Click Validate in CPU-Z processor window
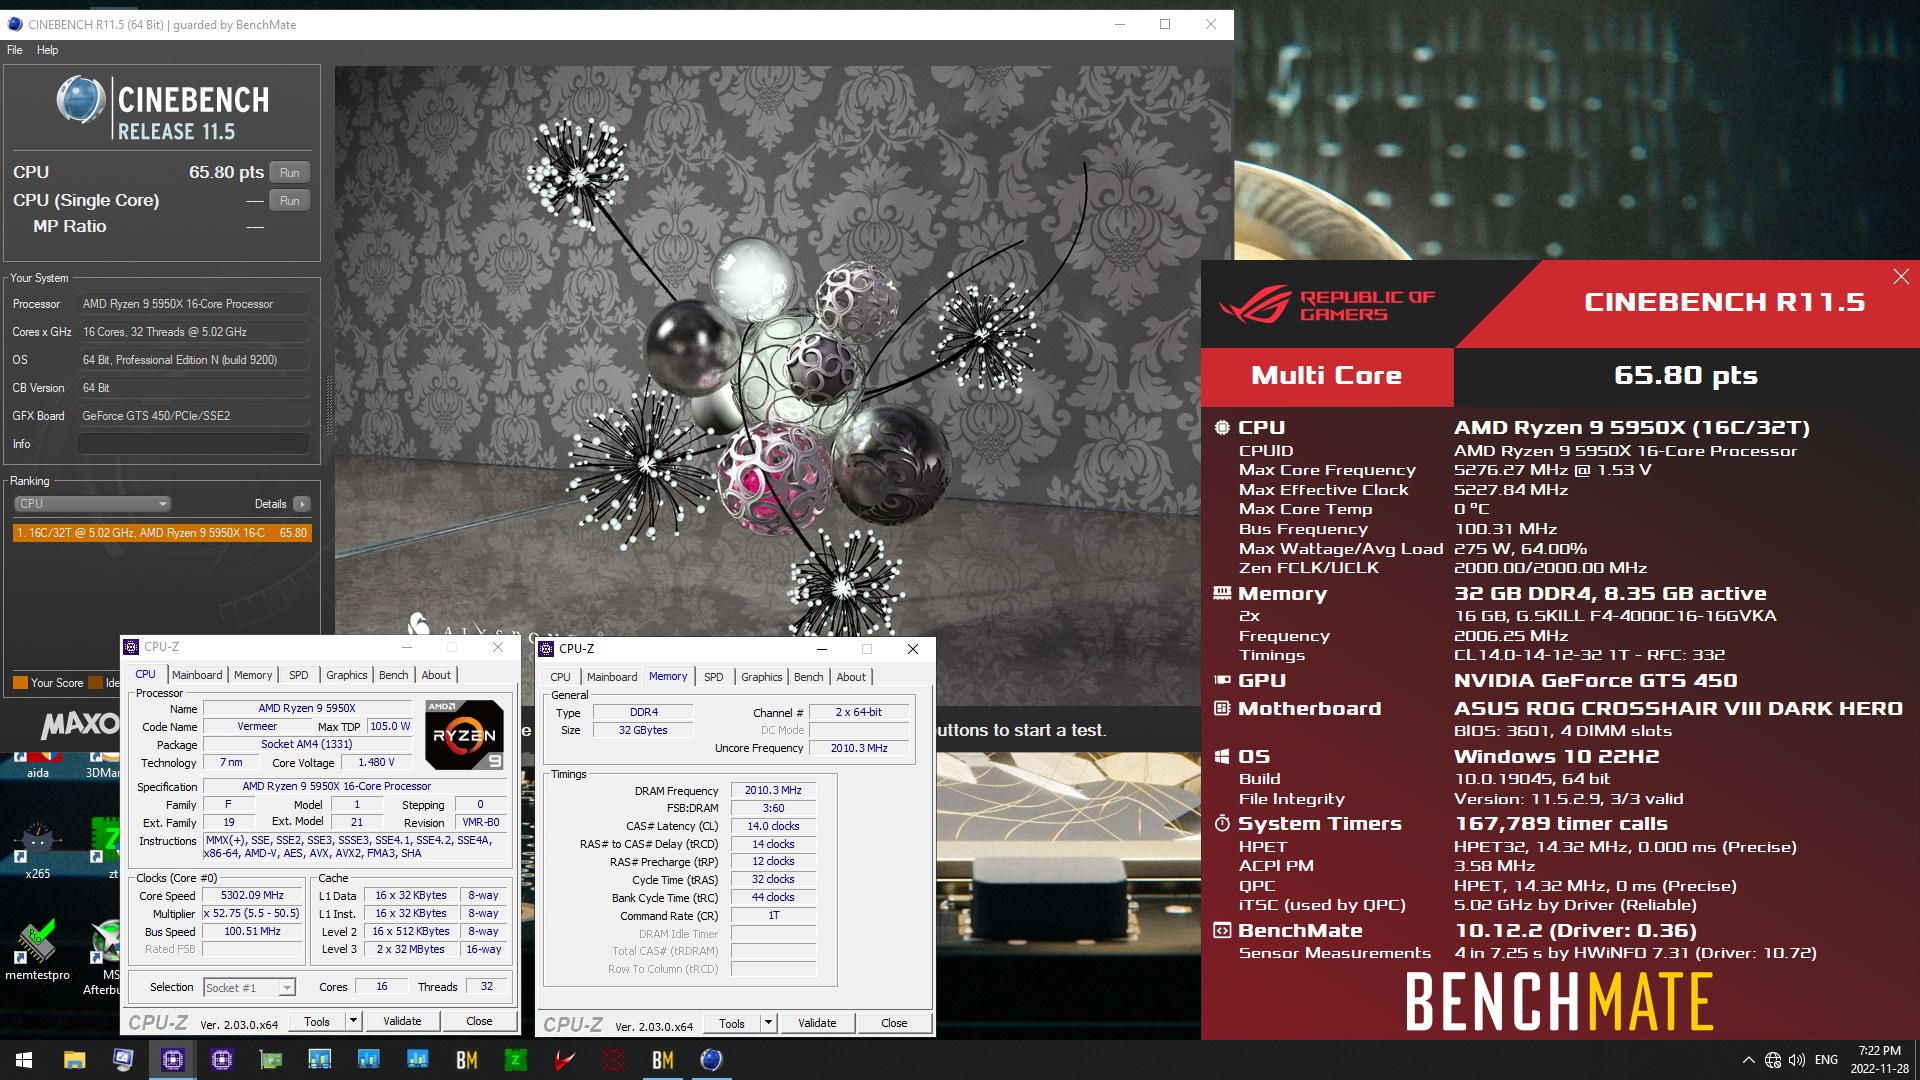 pyautogui.click(x=402, y=1022)
